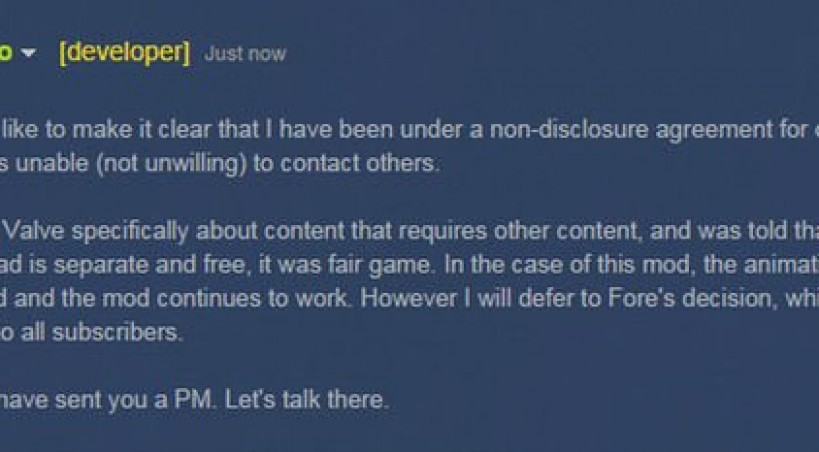Click the "Just now" timestamp

tap(245, 54)
